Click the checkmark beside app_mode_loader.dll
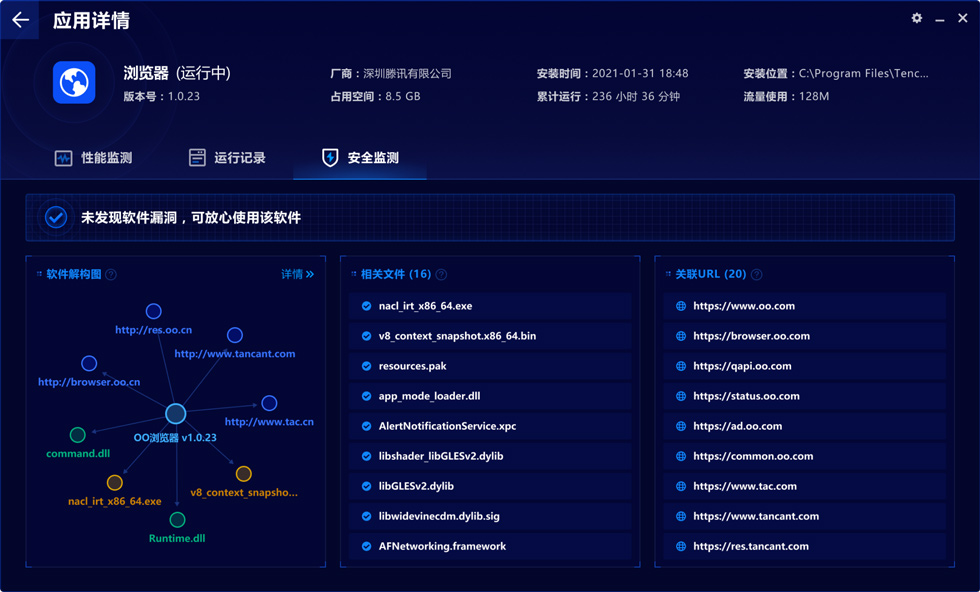Screen dimensions: 980x592 click(366, 396)
